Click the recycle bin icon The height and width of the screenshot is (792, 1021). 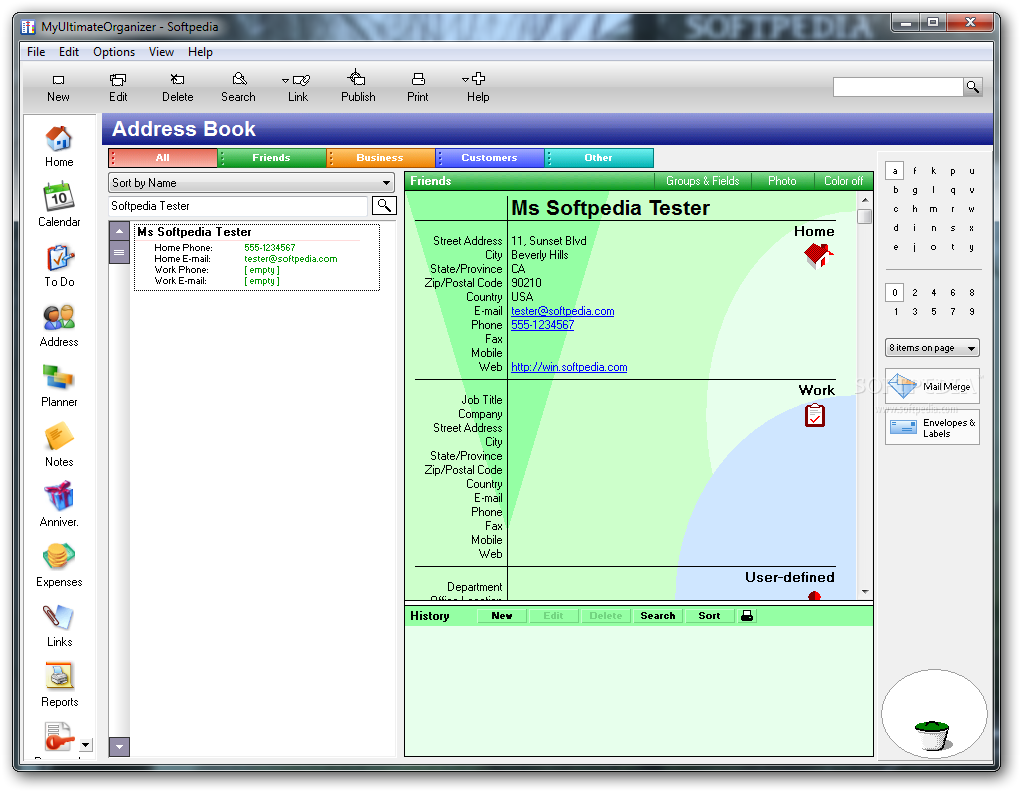(x=932, y=734)
